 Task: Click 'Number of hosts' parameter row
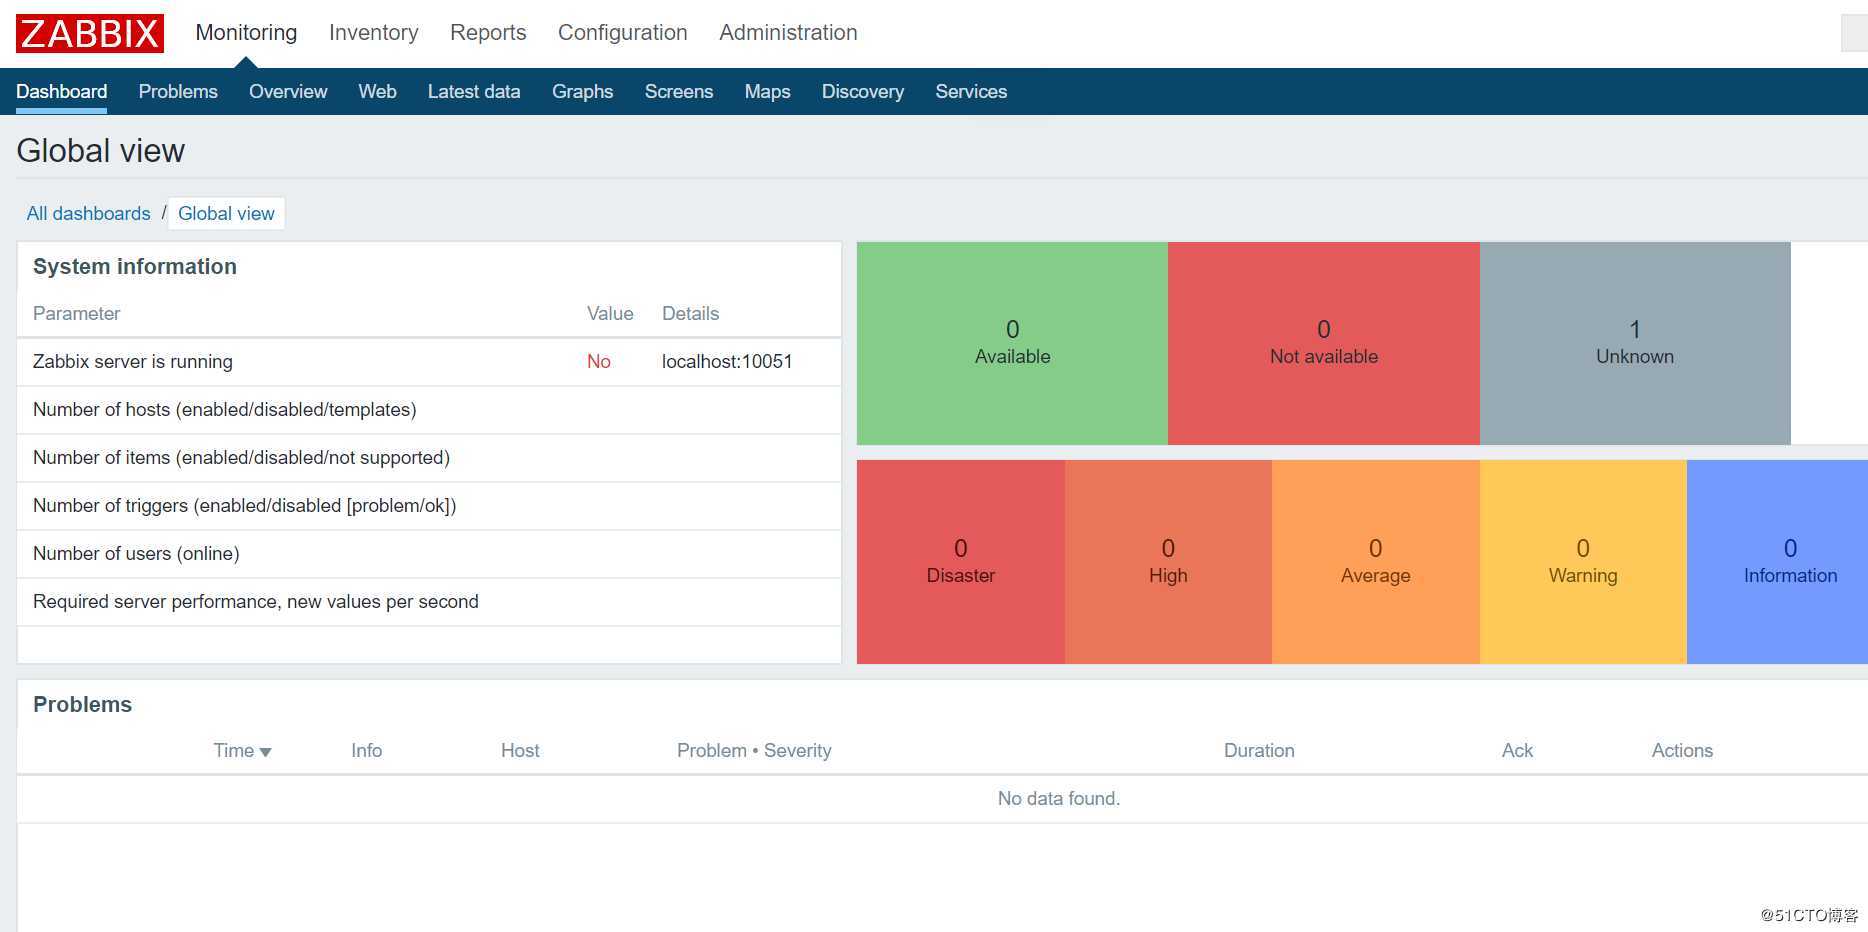pyautogui.click(x=429, y=410)
